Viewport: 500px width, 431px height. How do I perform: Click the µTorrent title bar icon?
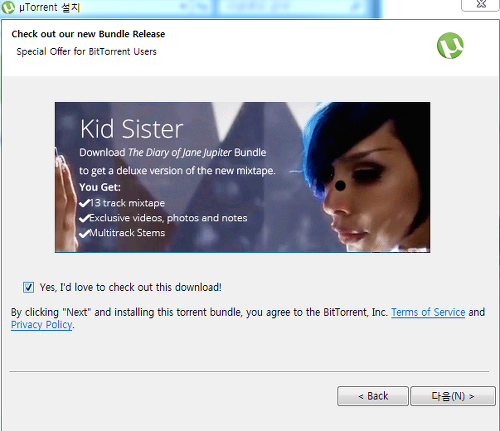pyautogui.click(x=8, y=7)
